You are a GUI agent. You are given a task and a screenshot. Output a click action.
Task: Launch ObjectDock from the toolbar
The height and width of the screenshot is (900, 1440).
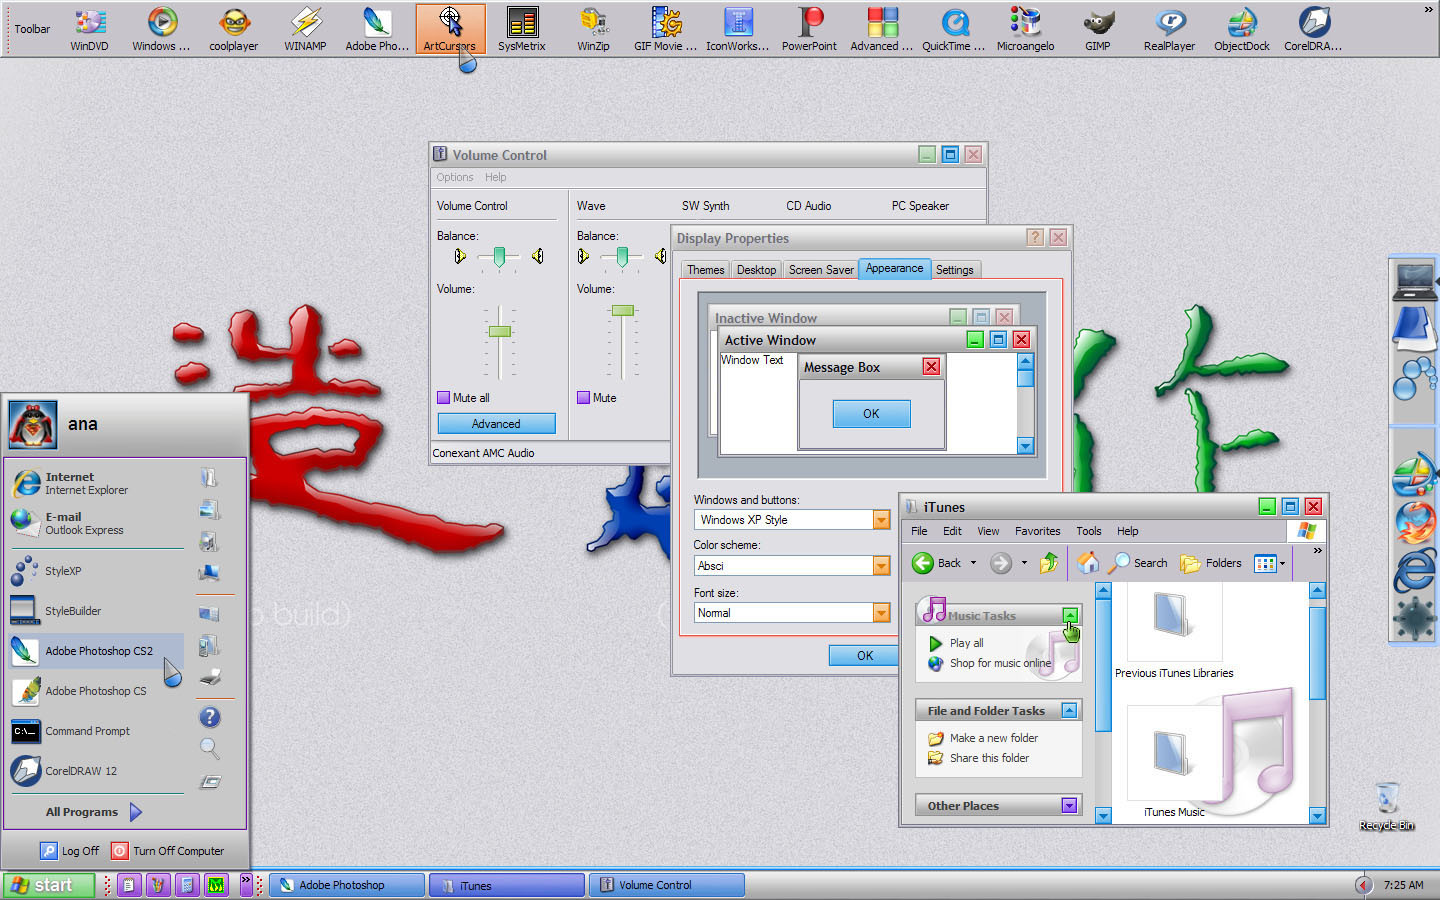[x=1242, y=29]
